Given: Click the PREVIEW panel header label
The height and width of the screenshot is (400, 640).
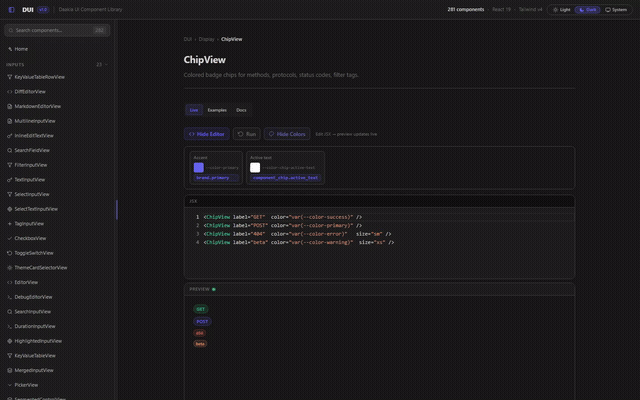Looking at the screenshot, I should (199, 289).
